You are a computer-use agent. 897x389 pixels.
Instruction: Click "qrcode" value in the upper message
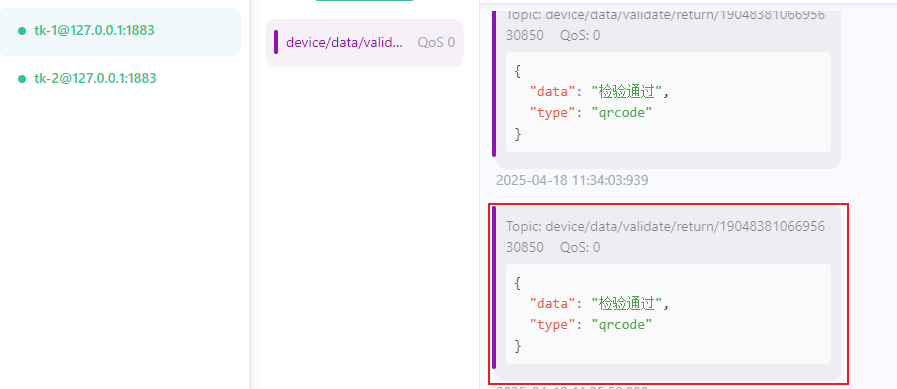pyautogui.click(x=622, y=113)
